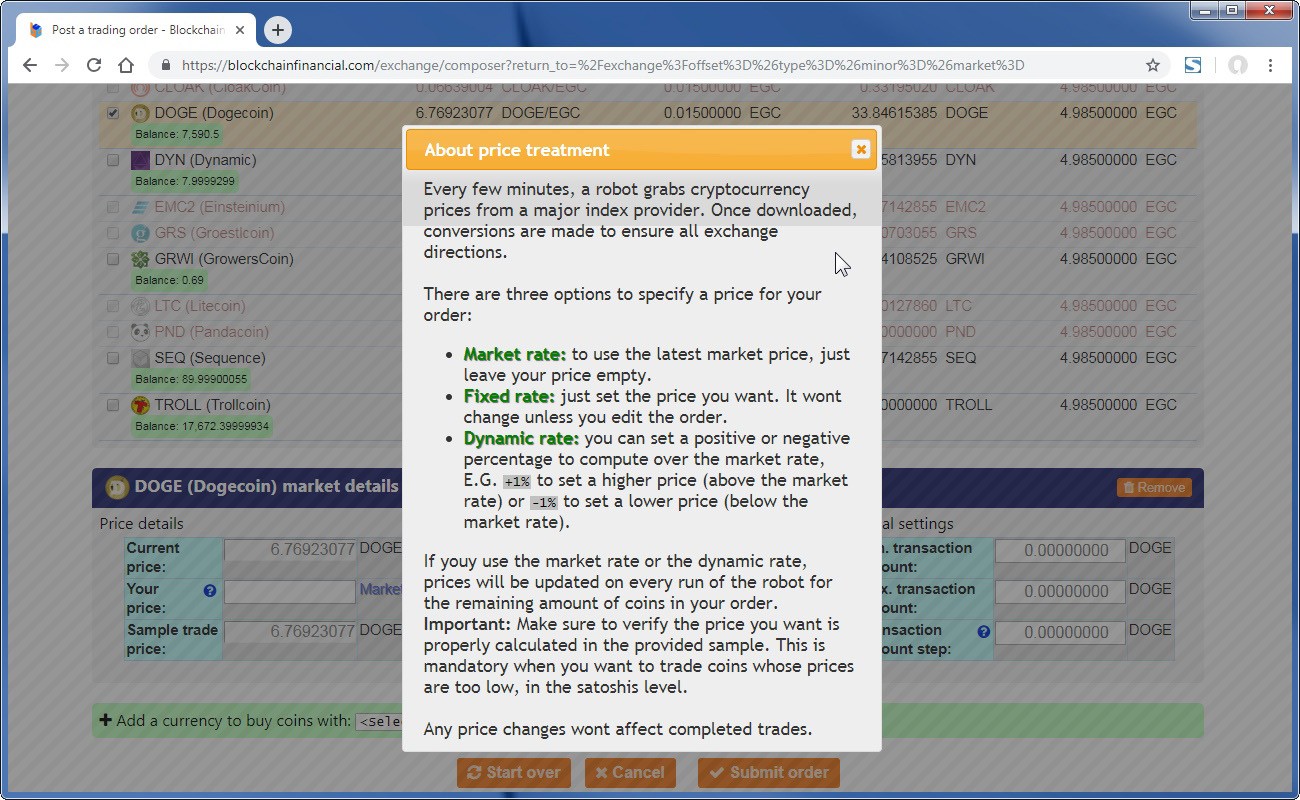Click the GrowersCoin clover icon
The height and width of the screenshot is (800, 1300).
141,259
